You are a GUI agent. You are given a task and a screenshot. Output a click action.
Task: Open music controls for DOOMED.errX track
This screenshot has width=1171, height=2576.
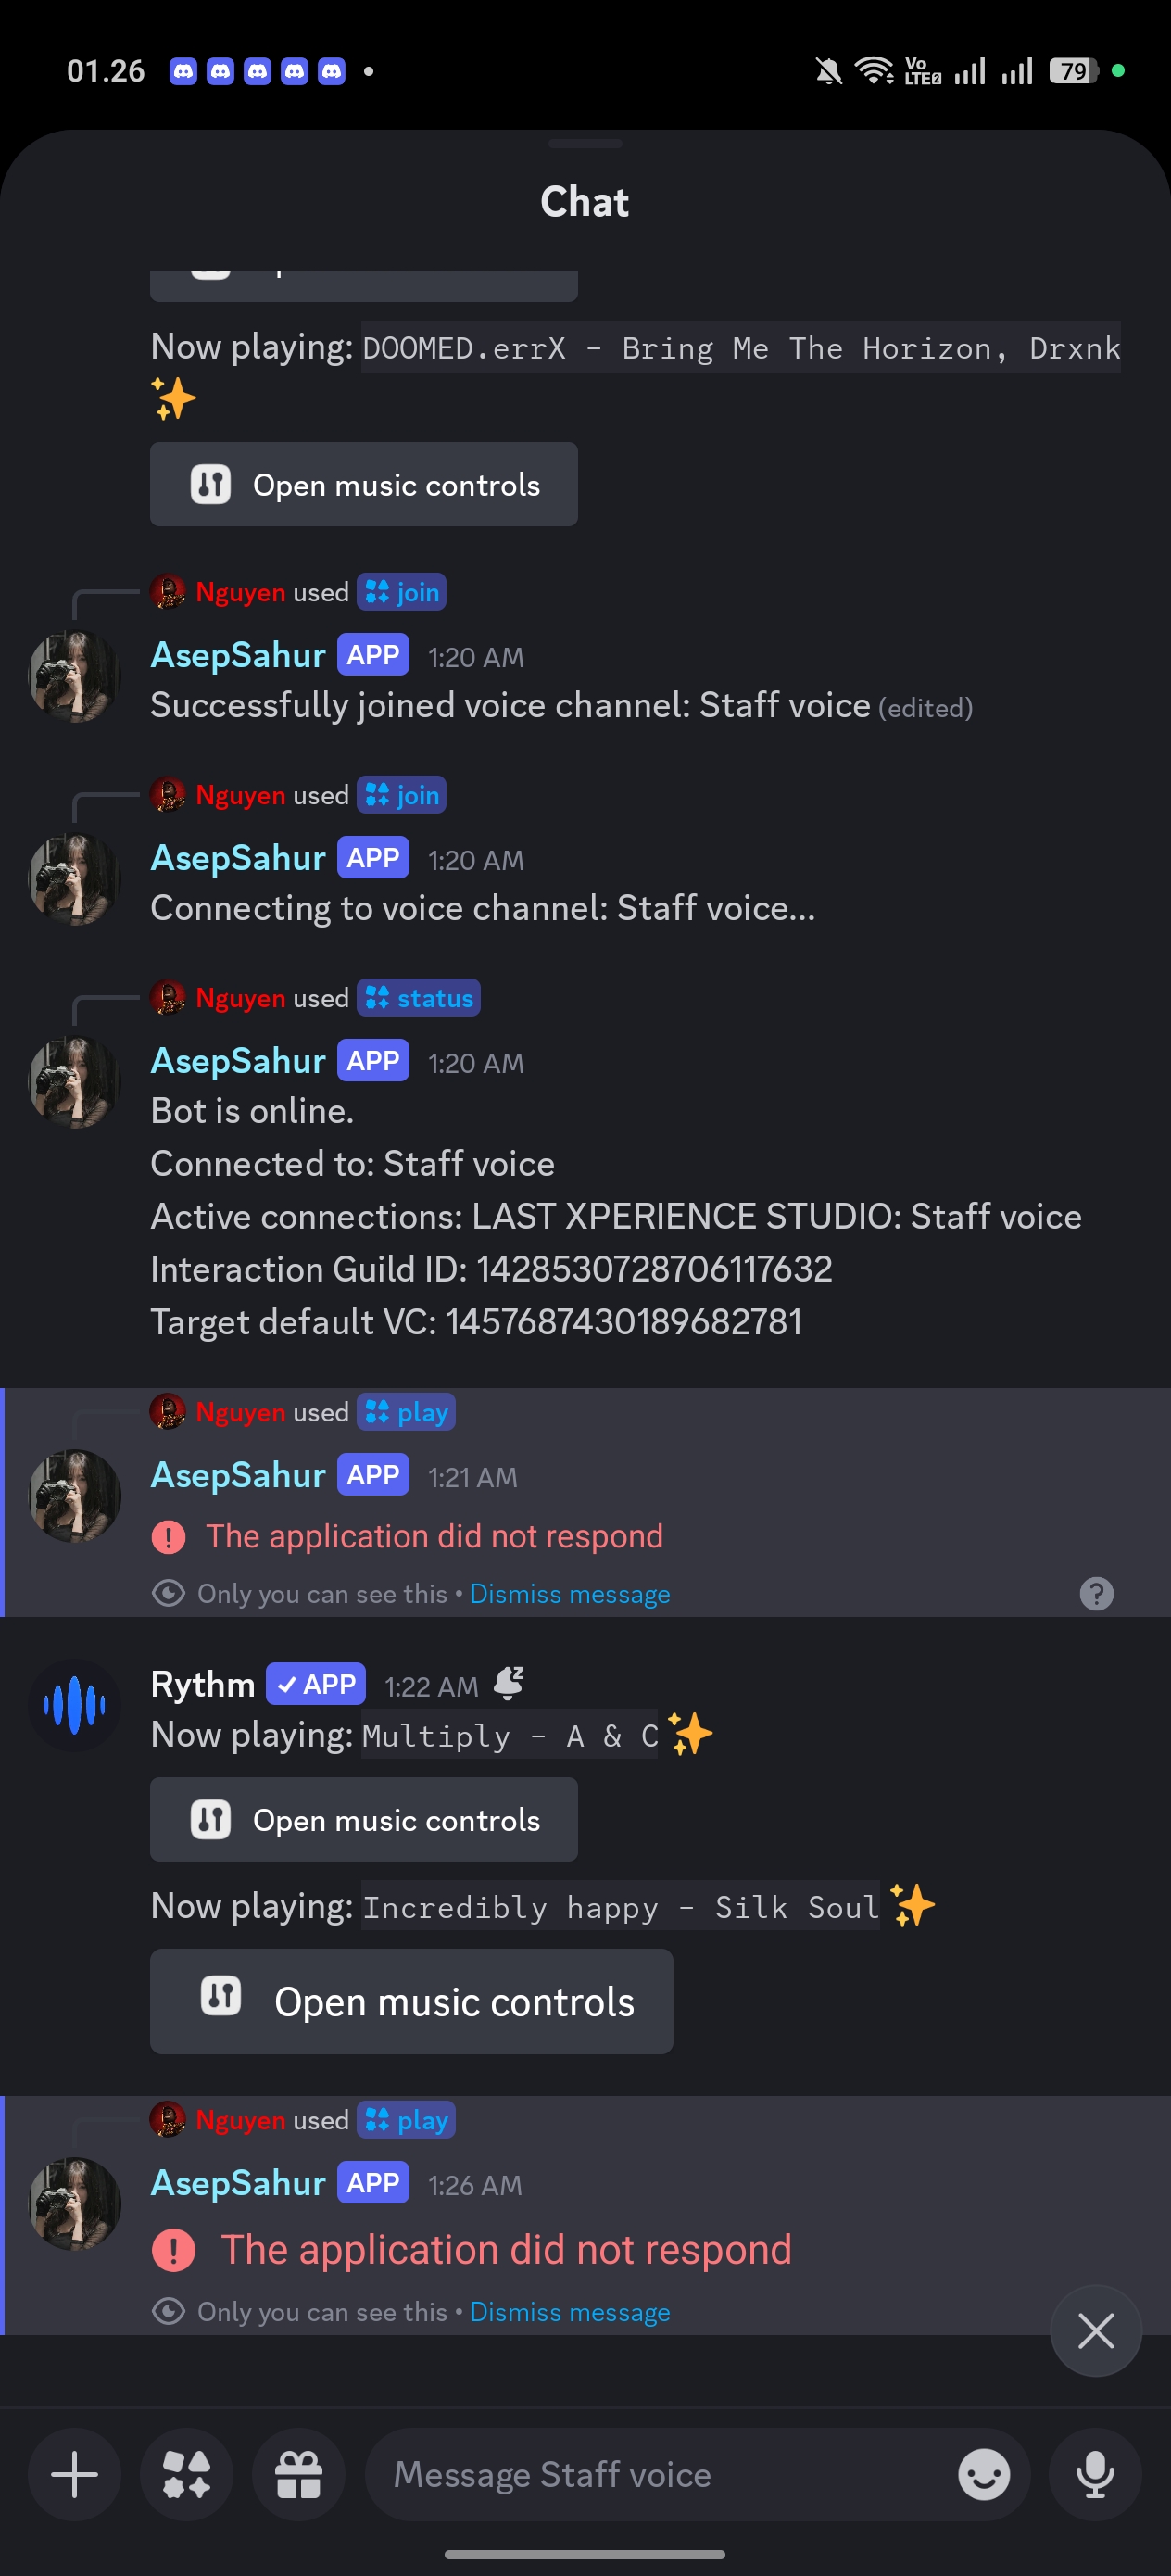pyautogui.click(x=364, y=485)
